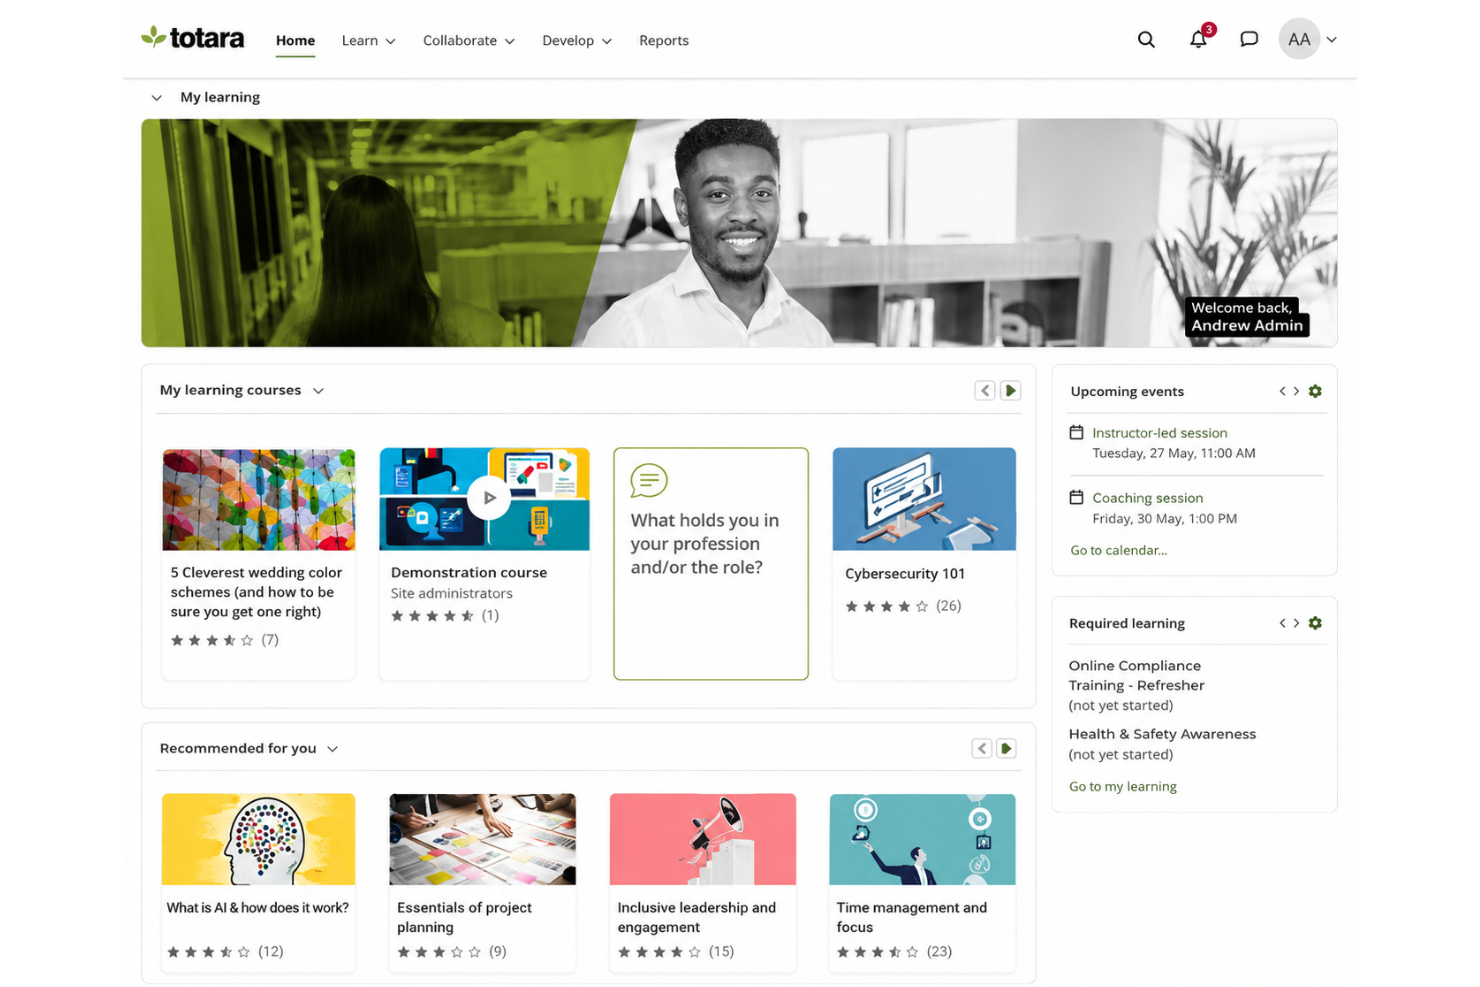Screen dimensions: 1480x987
Task: Open My learning courses dropdown
Action: point(318,391)
